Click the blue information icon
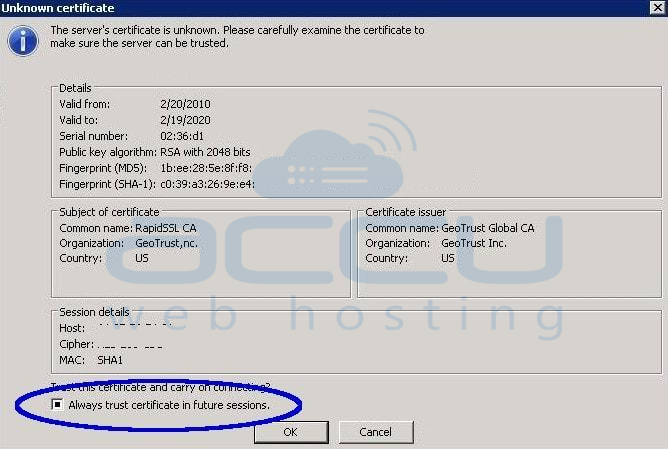 pos(23,41)
